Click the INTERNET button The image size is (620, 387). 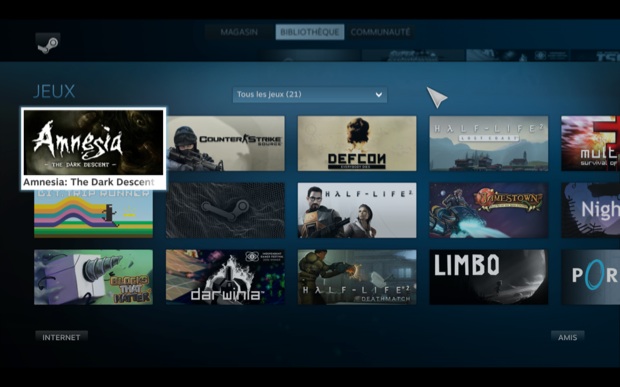(61, 337)
